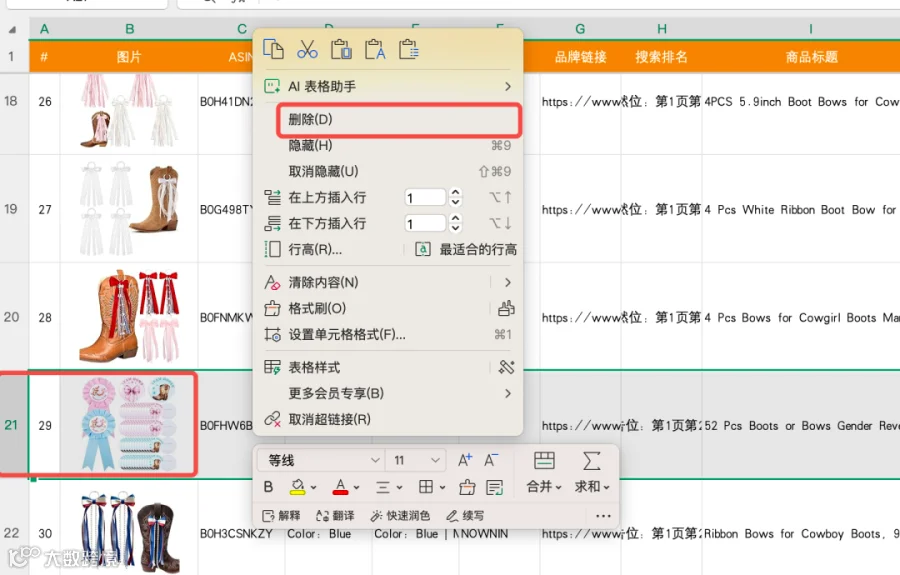Click the 翻译 translate button

[335, 516]
